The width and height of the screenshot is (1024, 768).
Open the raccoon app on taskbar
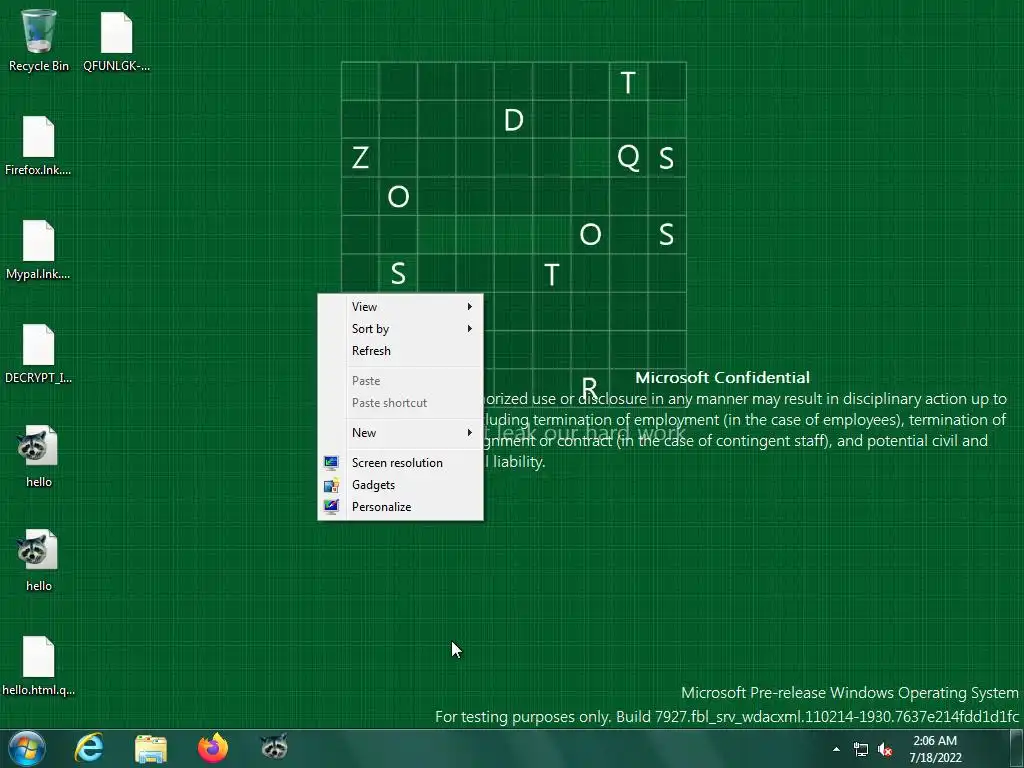click(274, 746)
